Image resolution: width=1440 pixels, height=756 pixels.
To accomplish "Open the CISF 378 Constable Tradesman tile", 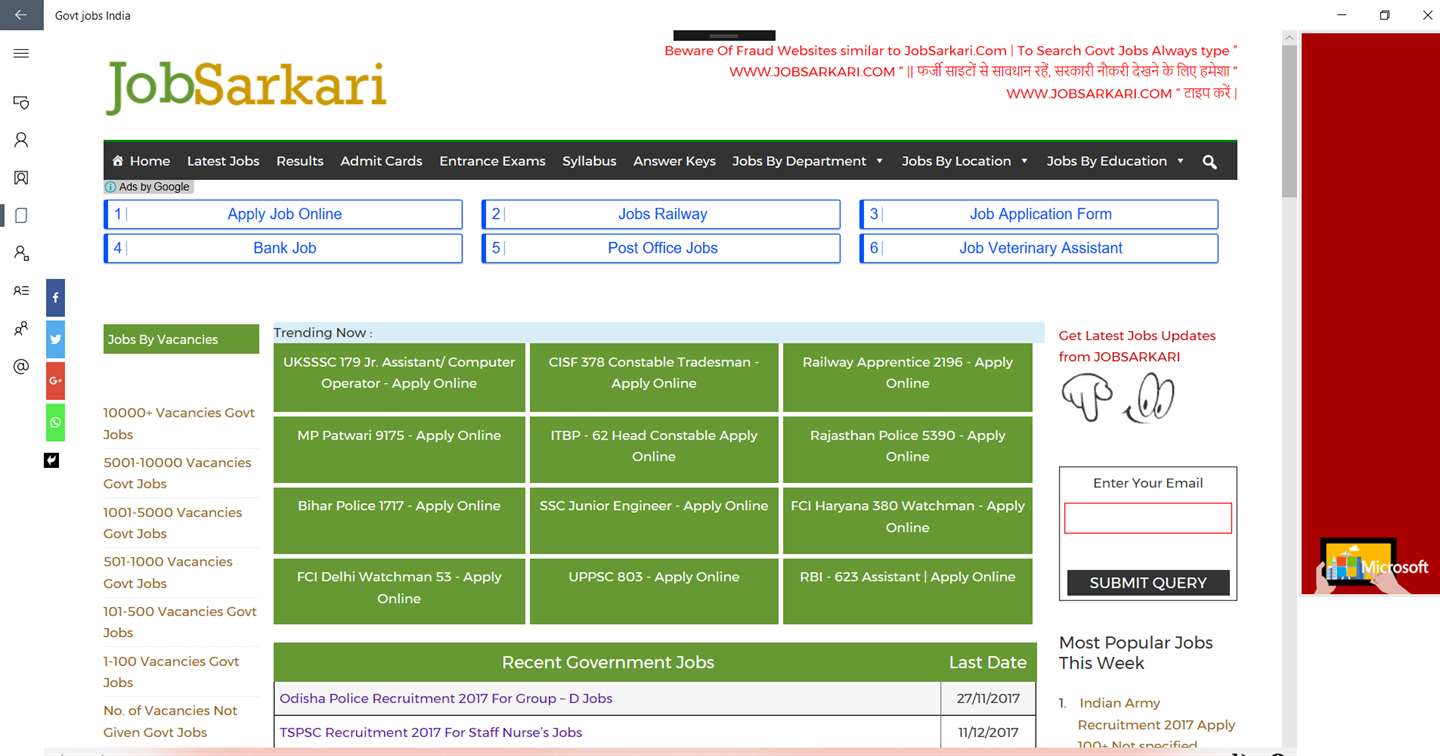I will [654, 377].
